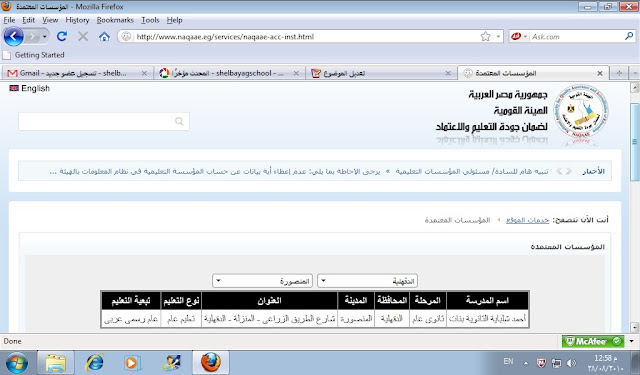
Task: Reload the page with the refresh icon
Action: pos(62,37)
